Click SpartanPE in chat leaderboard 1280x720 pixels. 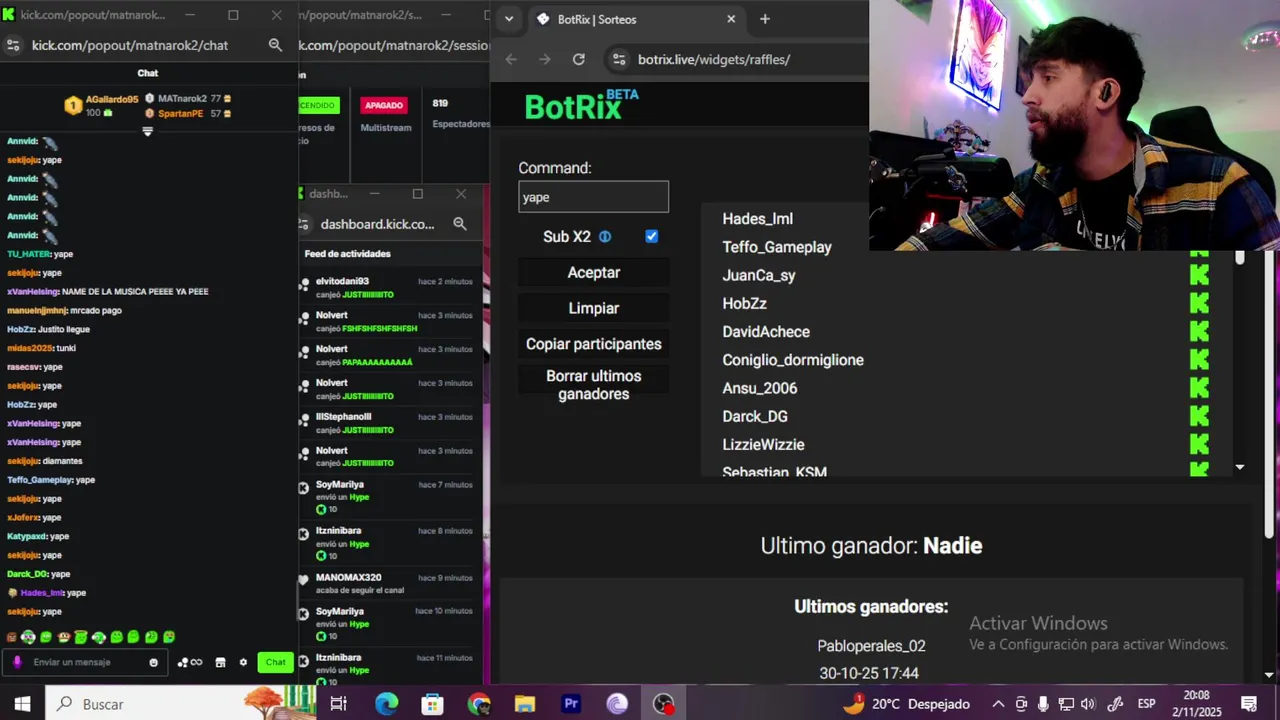[181, 114]
